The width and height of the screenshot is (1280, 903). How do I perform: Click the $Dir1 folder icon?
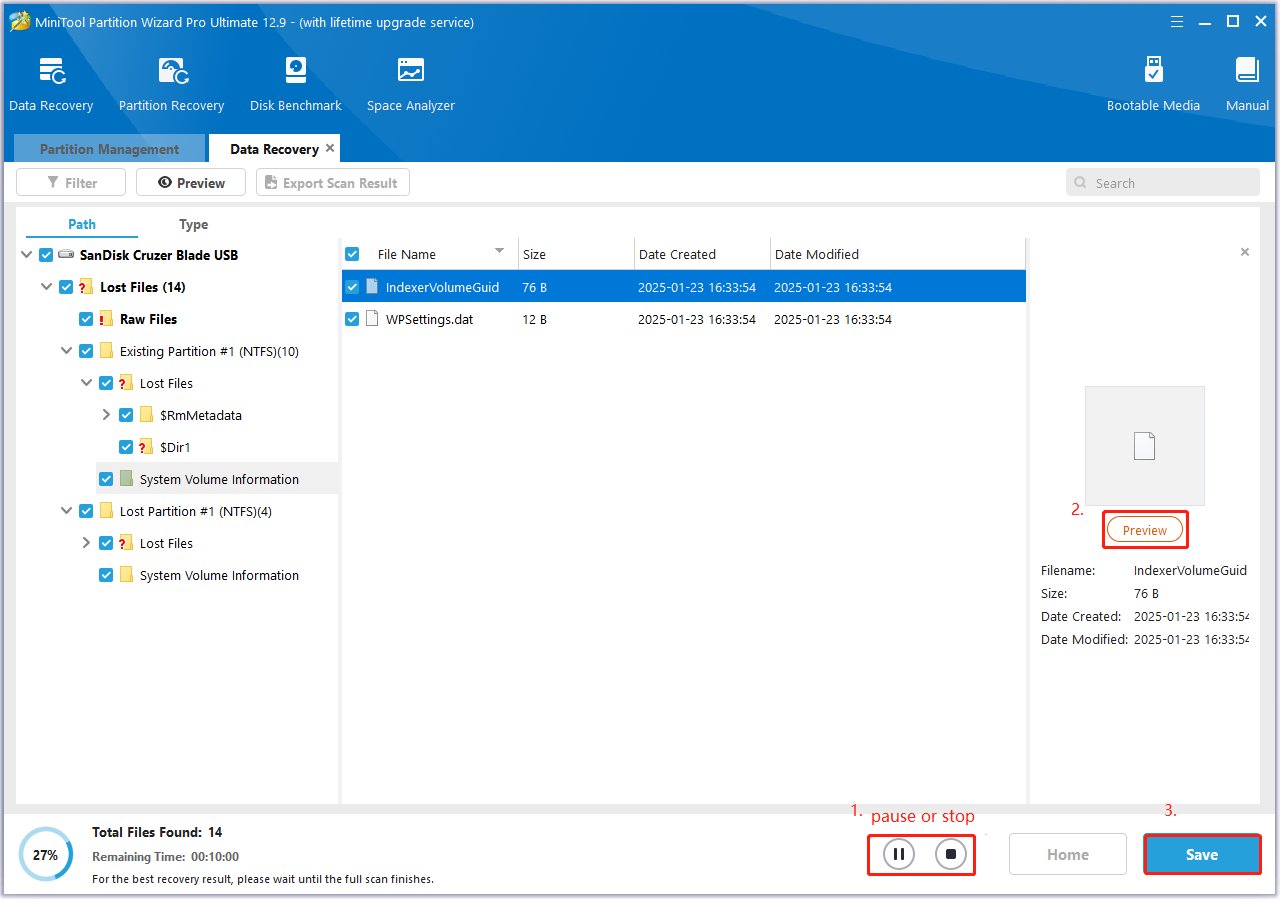coord(146,447)
